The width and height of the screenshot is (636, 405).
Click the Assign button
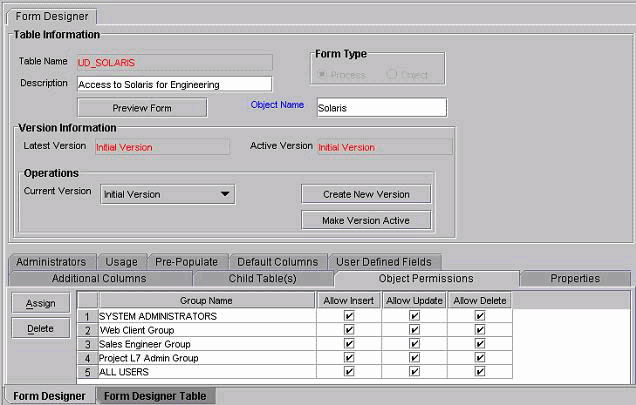point(40,303)
